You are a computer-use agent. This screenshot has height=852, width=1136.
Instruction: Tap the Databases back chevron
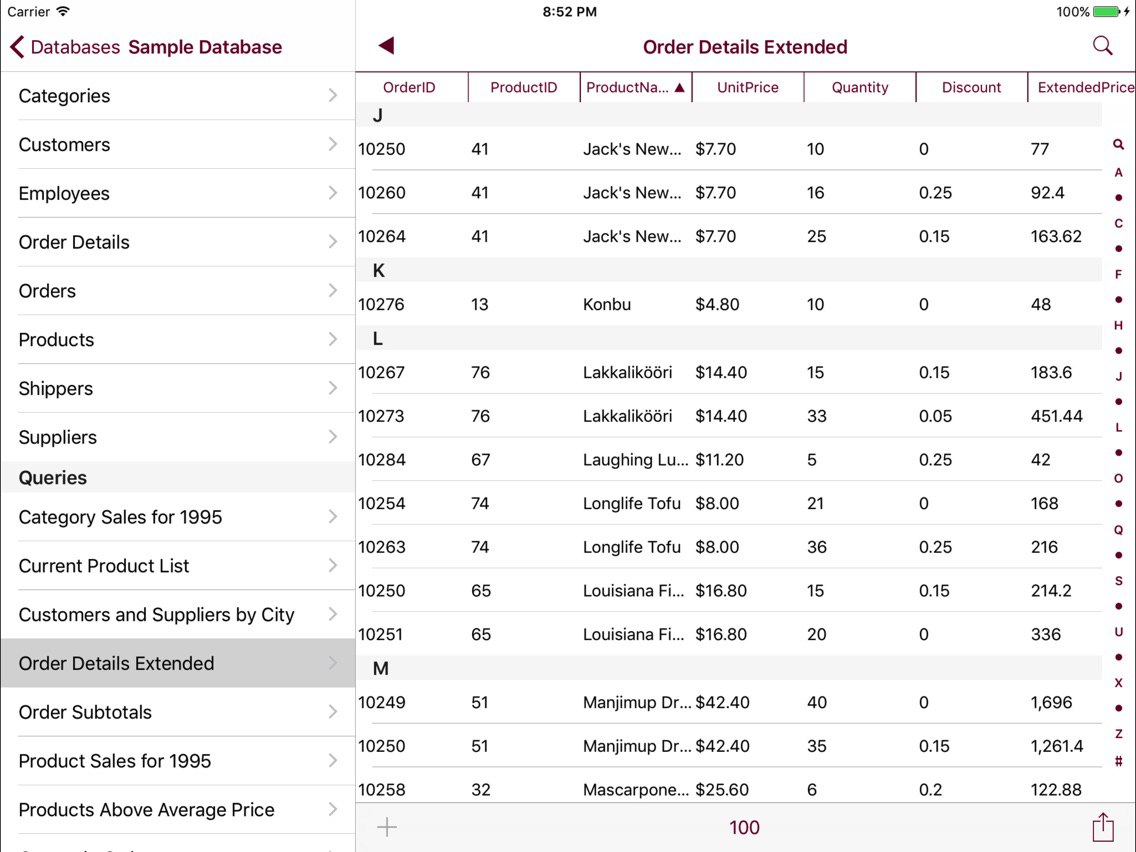coord(17,47)
